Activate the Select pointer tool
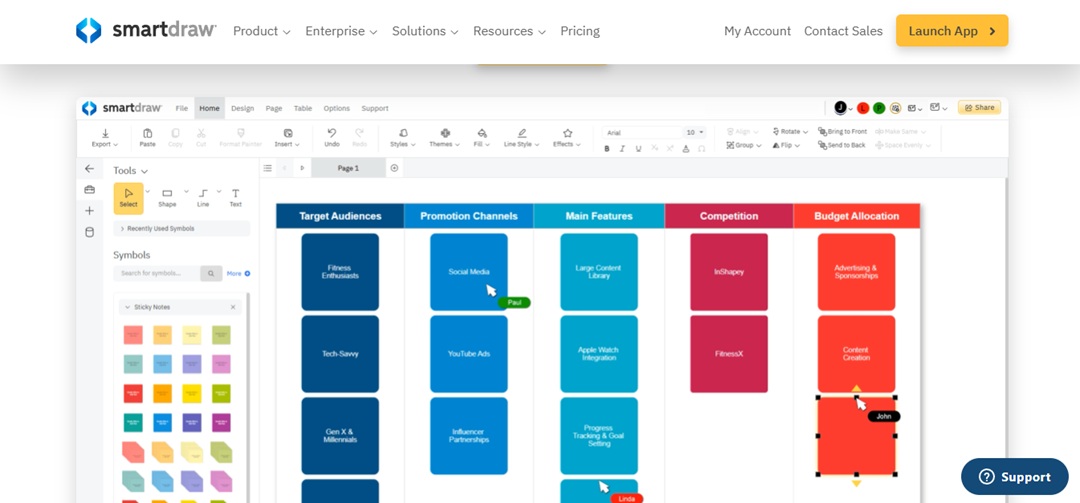The height and width of the screenshot is (503, 1080). point(129,198)
